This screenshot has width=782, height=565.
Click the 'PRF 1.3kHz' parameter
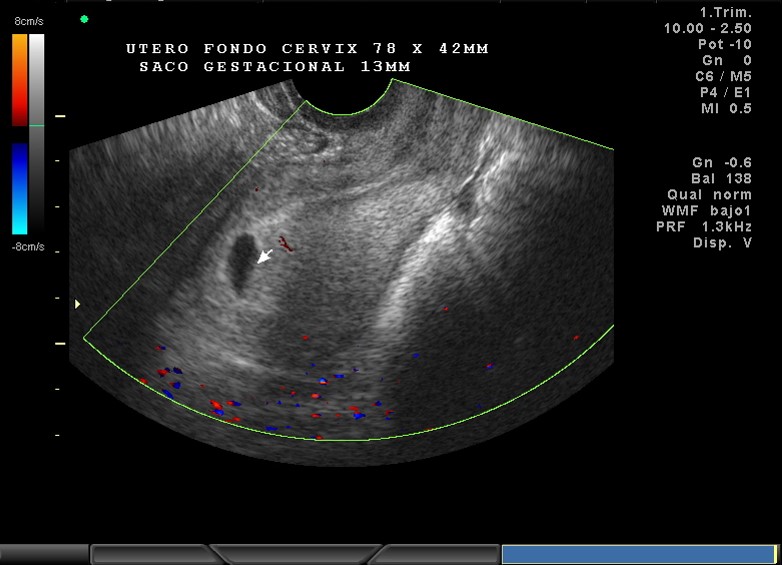pos(710,227)
